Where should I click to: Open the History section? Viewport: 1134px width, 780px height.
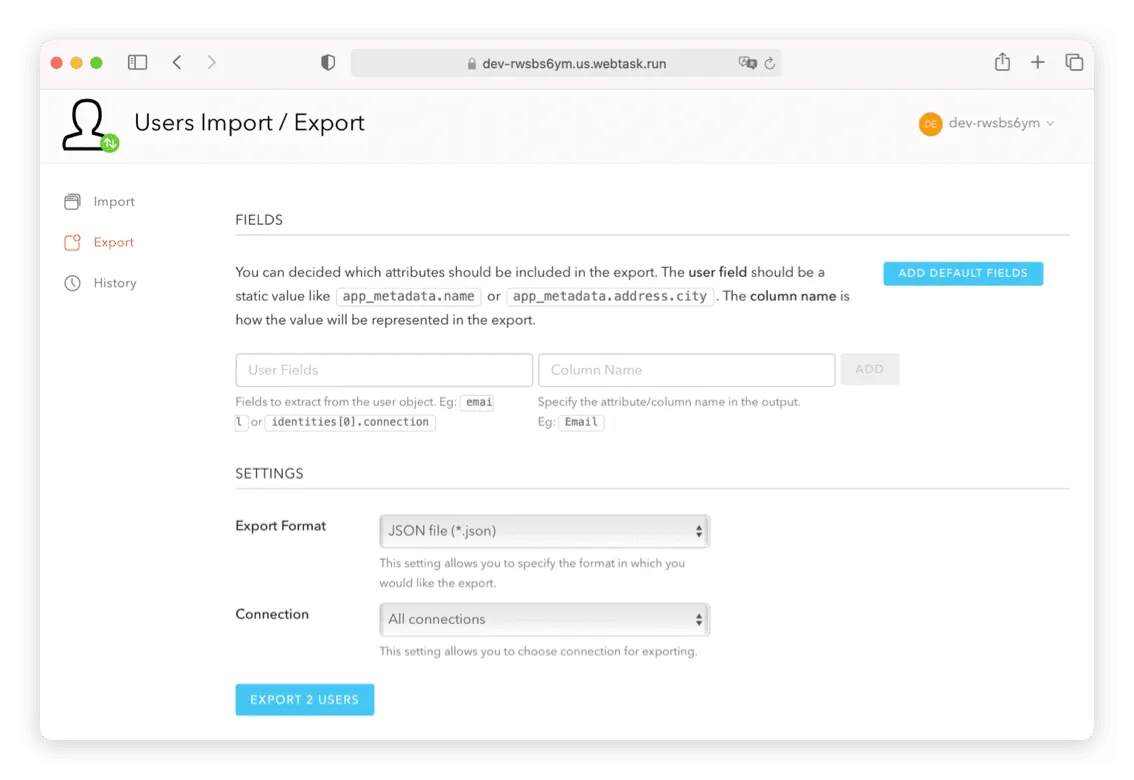coord(115,283)
